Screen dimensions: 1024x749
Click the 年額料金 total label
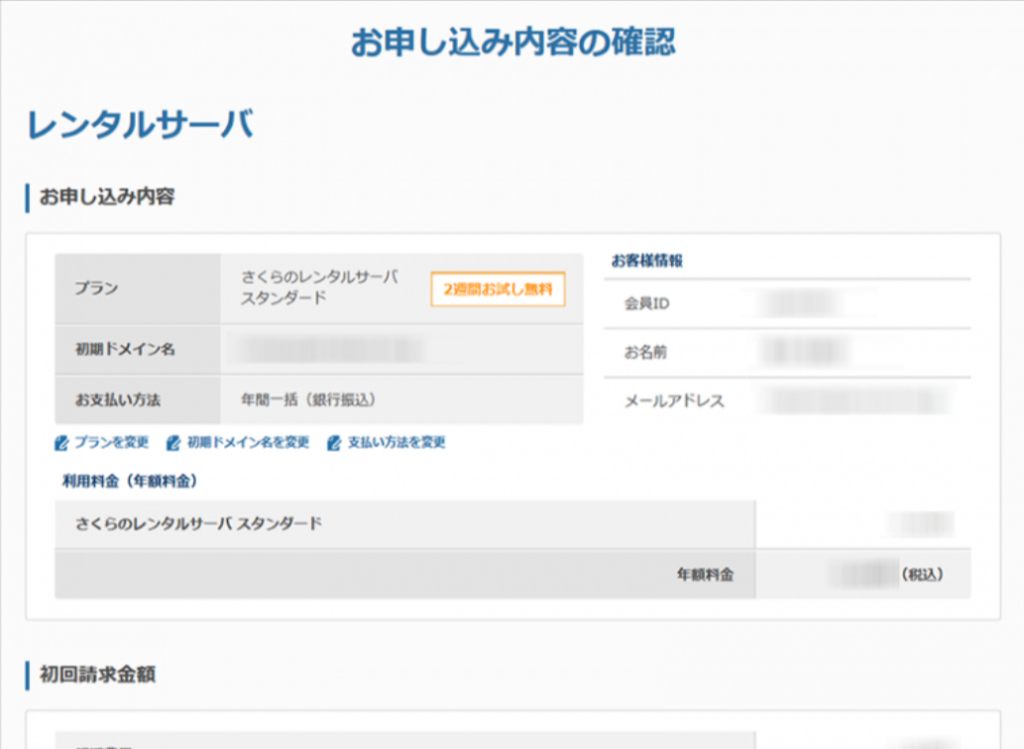pyautogui.click(x=705, y=575)
